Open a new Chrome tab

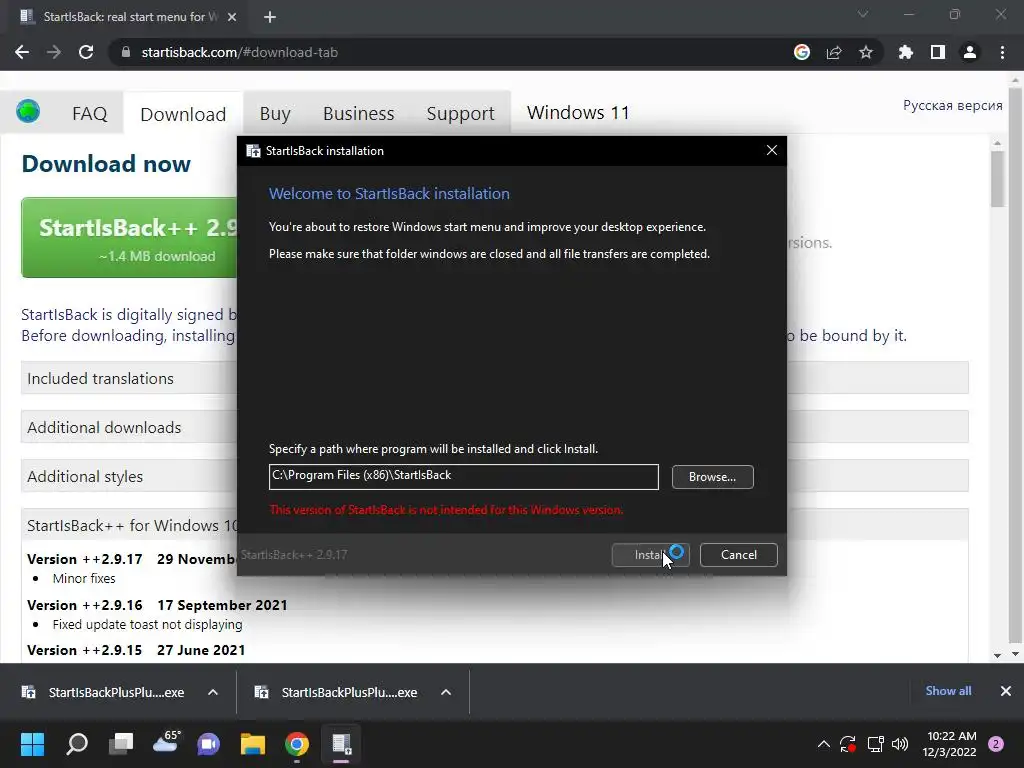pos(270,17)
